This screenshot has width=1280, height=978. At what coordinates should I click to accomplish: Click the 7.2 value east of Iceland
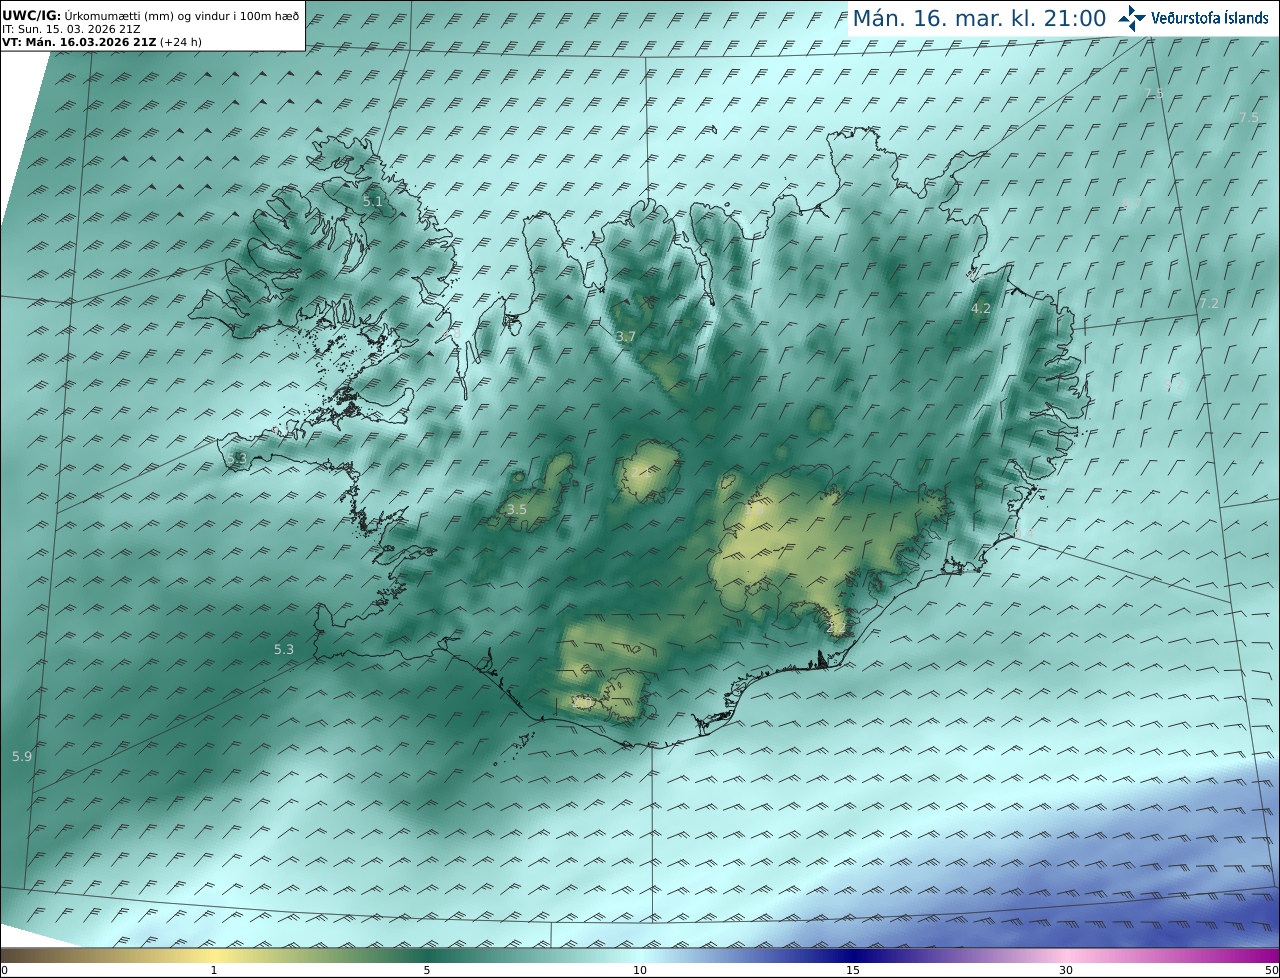pyautogui.click(x=1209, y=303)
